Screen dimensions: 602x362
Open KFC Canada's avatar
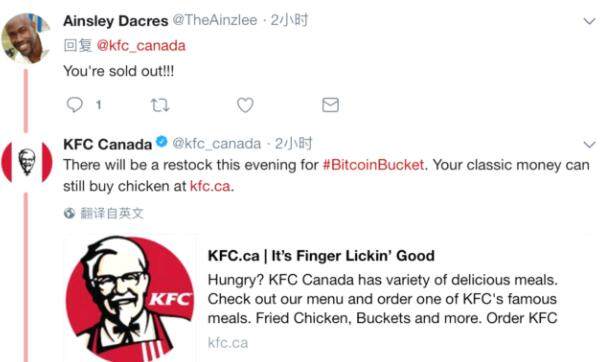(x=27, y=161)
